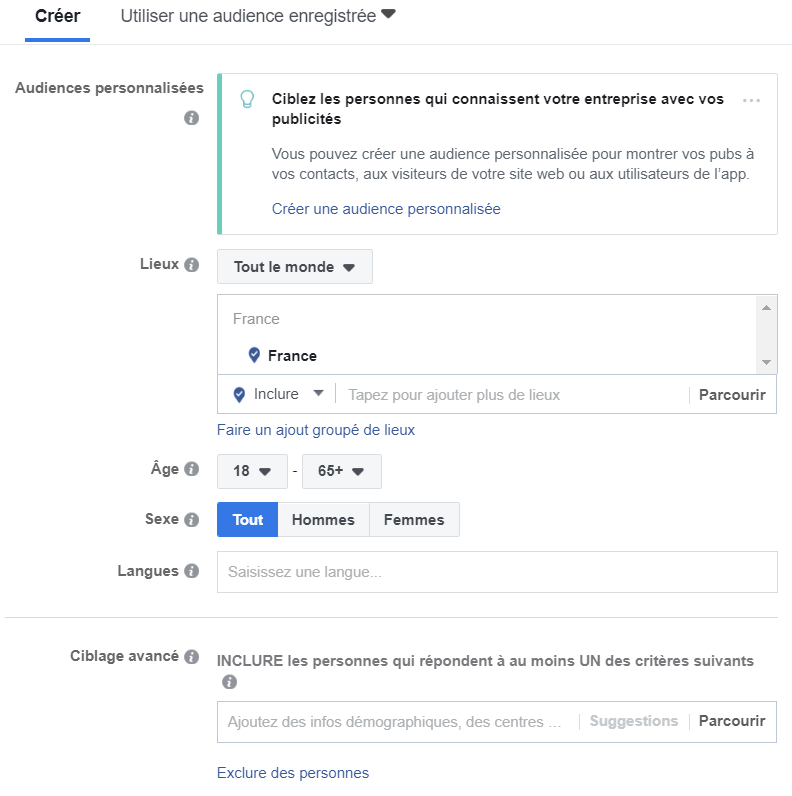Click Faire un ajout groupé de lieux
Image resolution: width=792 pixels, height=796 pixels.
click(316, 430)
